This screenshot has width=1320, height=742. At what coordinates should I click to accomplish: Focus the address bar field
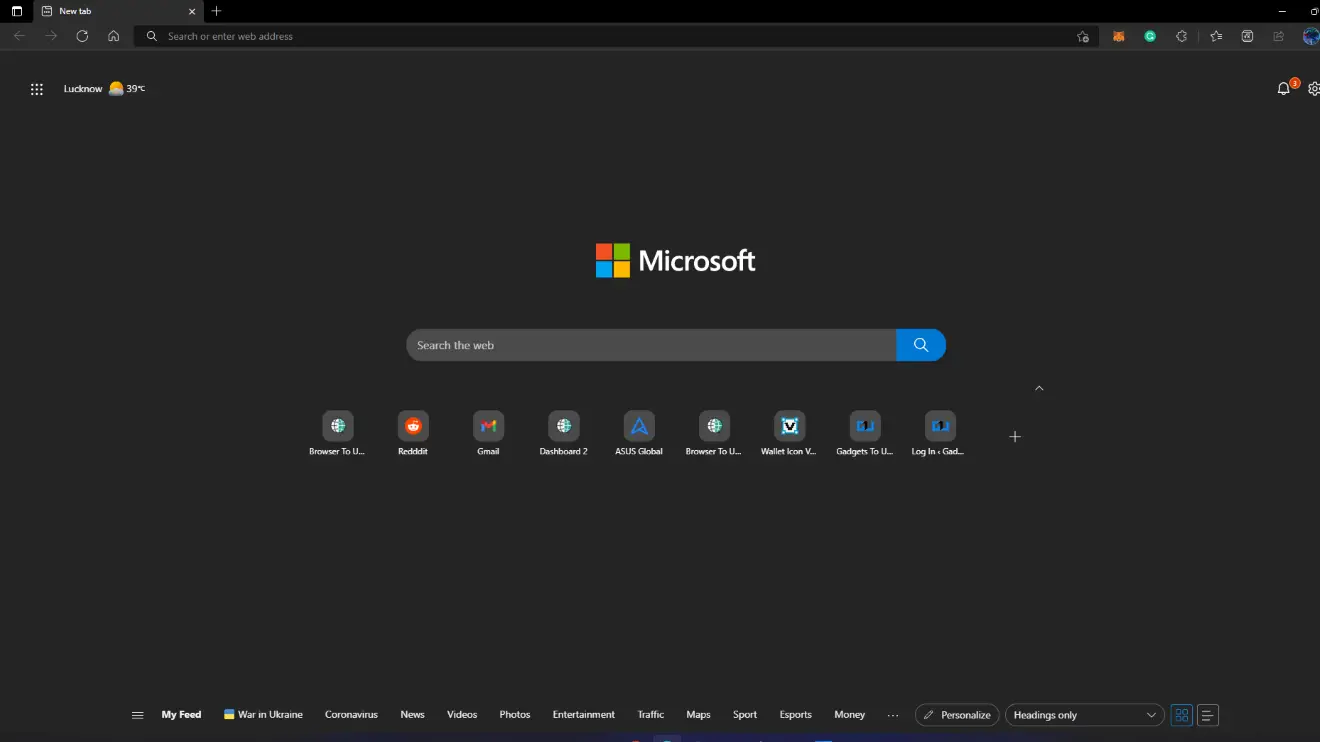pos(617,36)
